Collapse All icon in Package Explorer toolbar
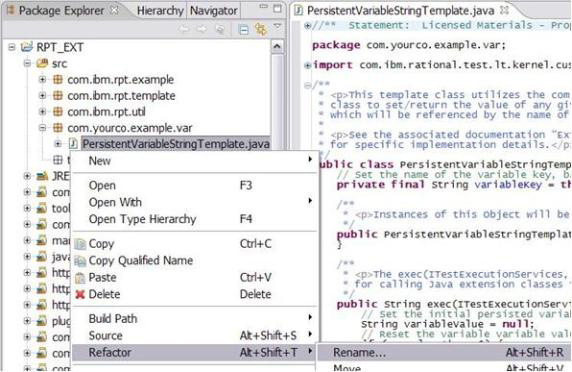The image size is (572, 372). click(x=243, y=29)
